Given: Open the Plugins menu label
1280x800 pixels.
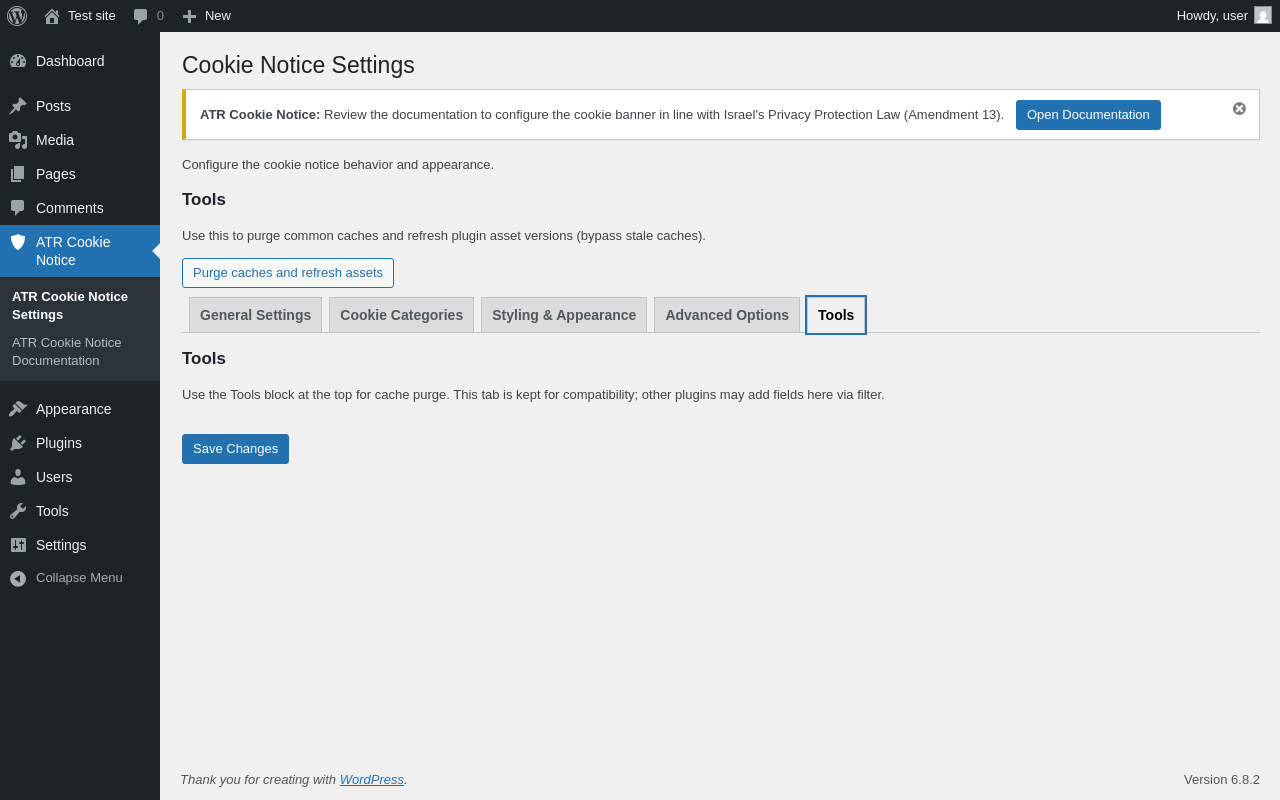Looking at the screenshot, I should [59, 443].
